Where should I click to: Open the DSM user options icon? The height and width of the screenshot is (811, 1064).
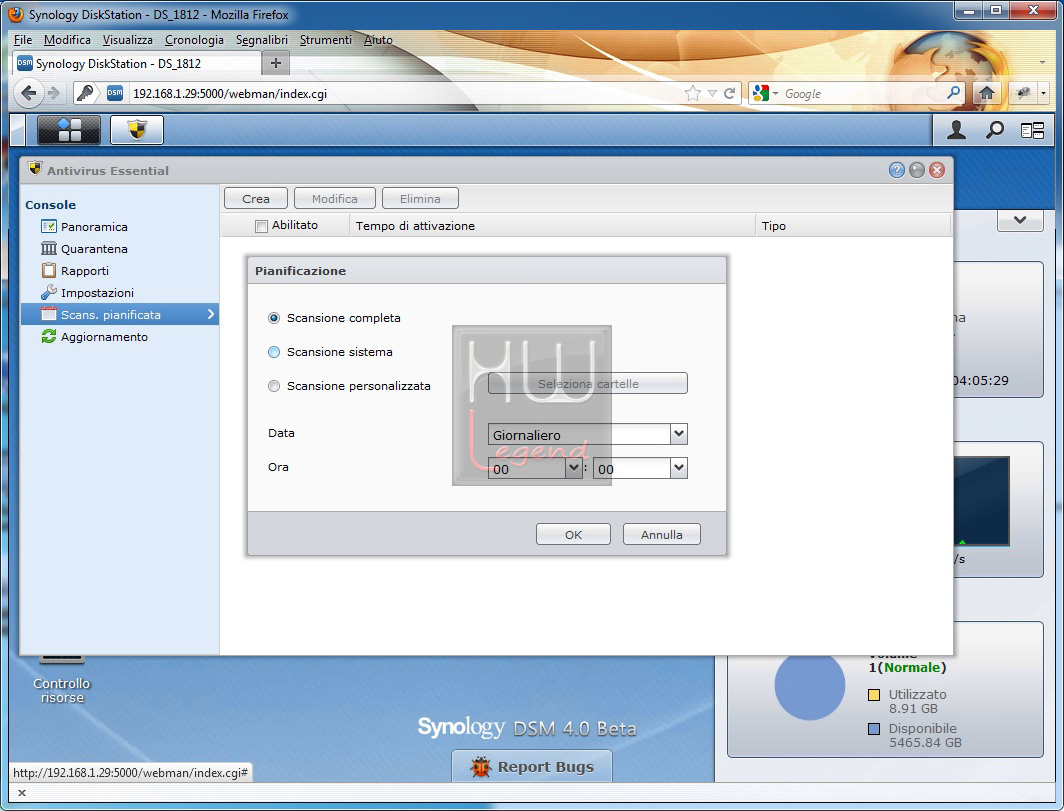(x=957, y=130)
